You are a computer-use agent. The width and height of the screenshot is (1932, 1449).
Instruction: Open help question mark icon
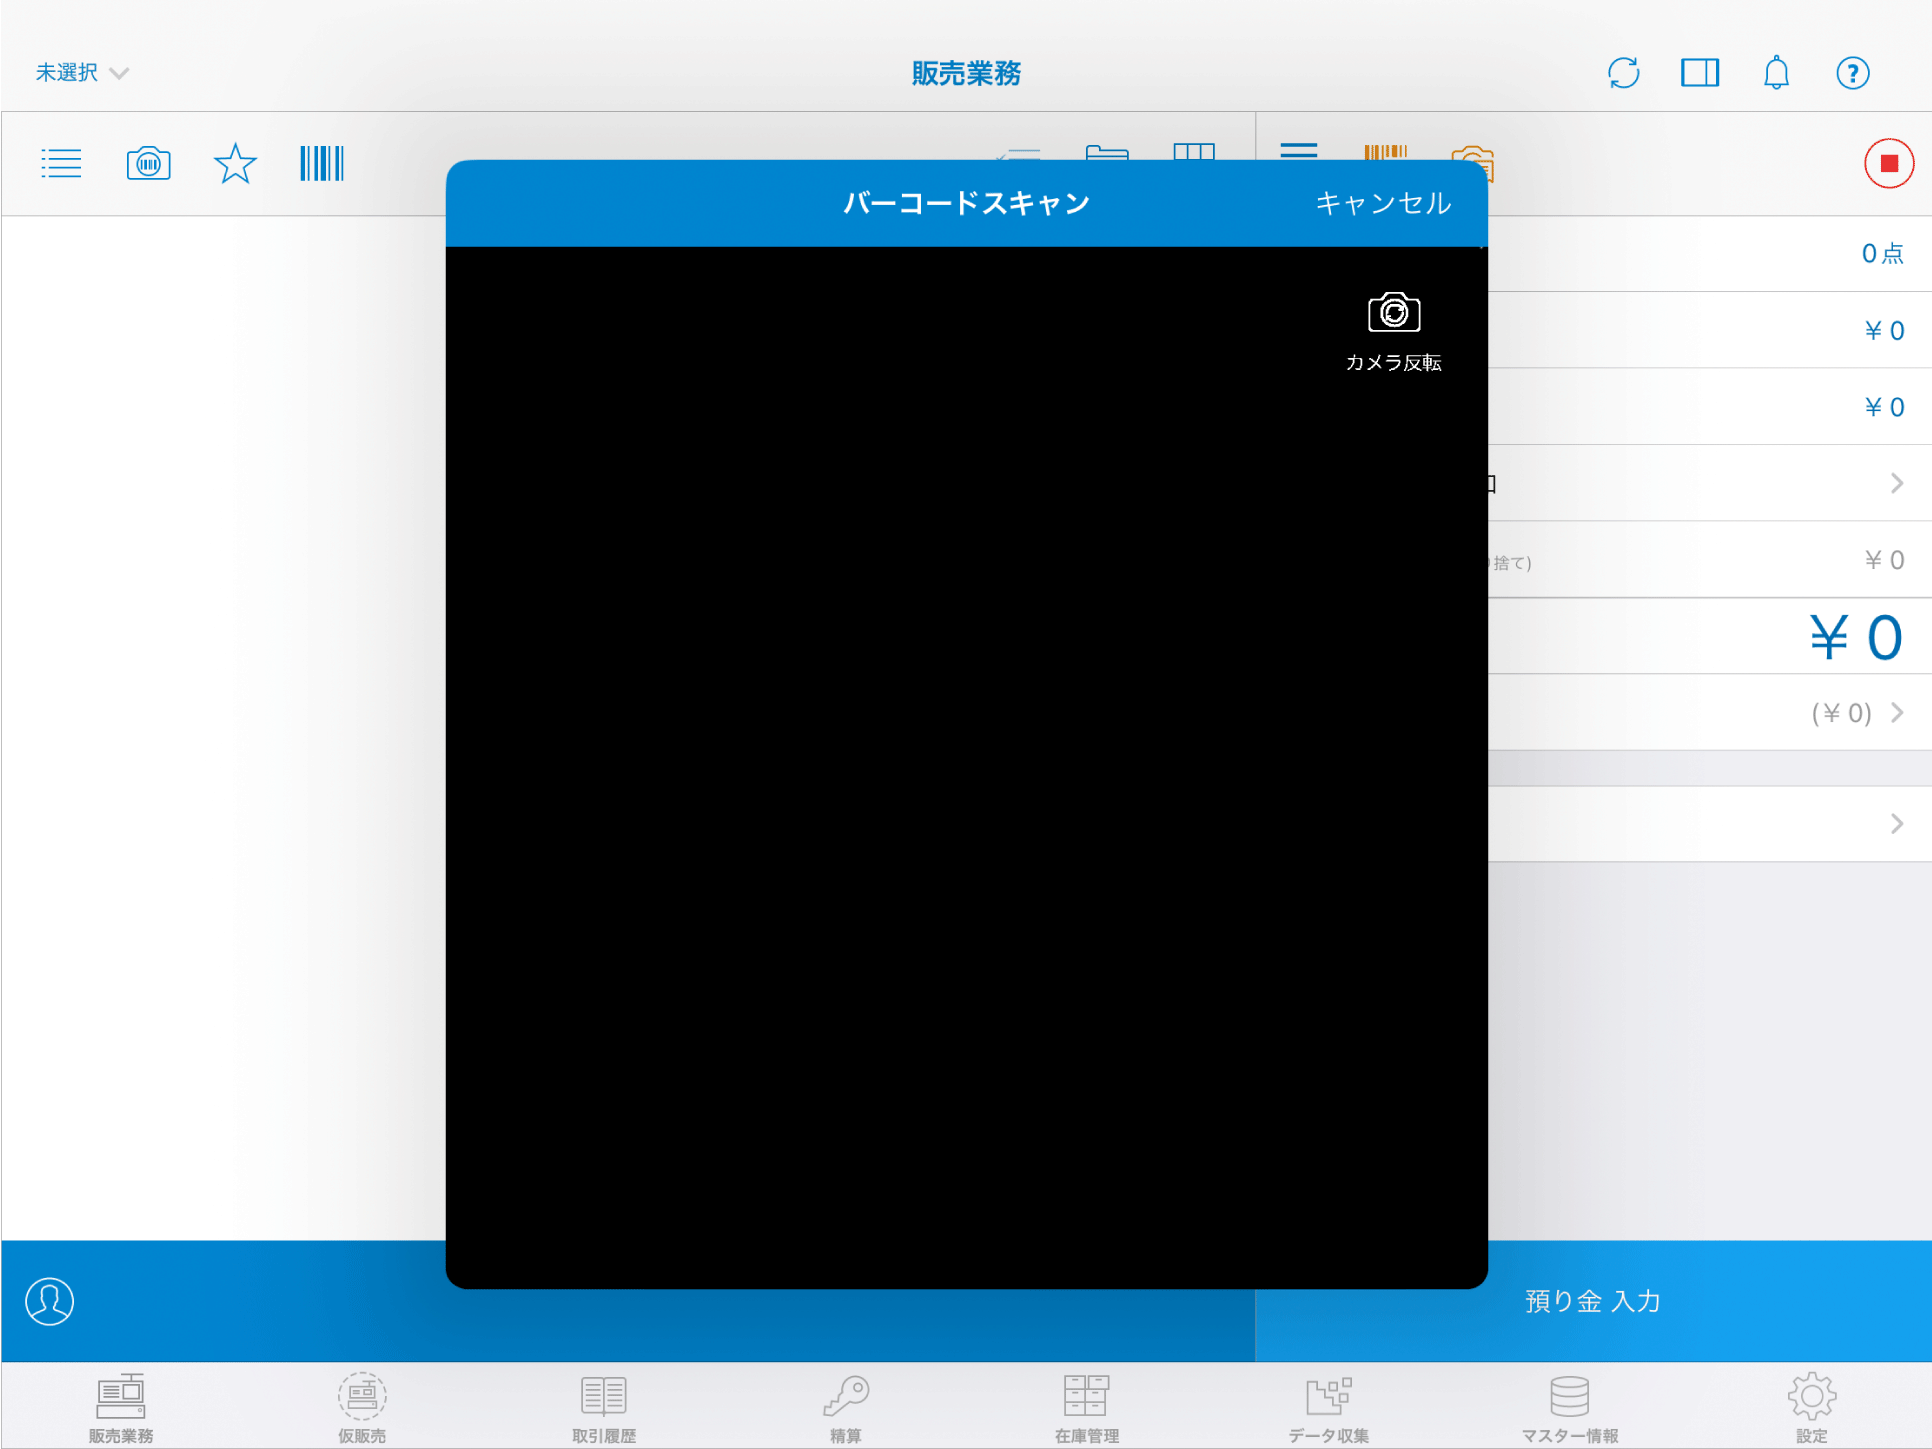[1852, 73]
